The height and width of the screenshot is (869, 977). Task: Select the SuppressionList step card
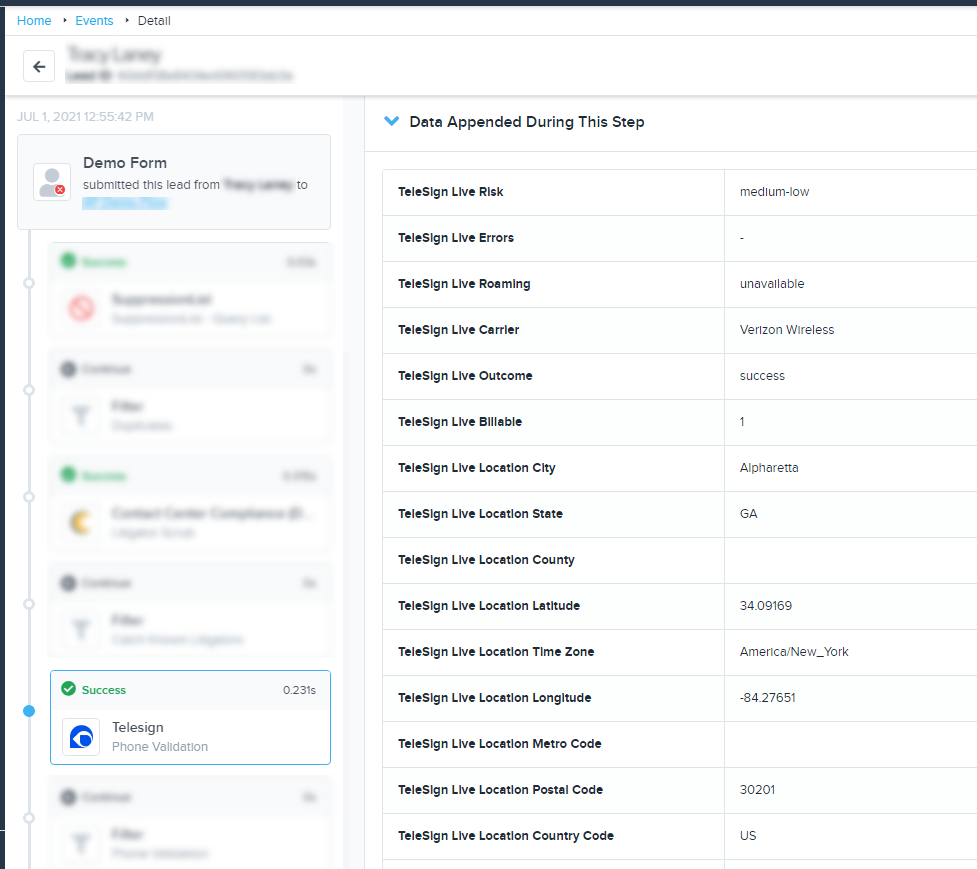(190, 289)
